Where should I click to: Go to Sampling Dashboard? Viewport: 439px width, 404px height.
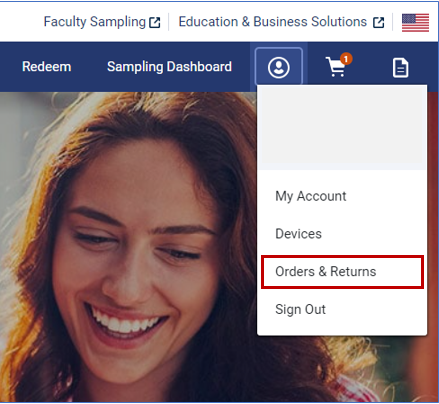(x=169, y=67)
